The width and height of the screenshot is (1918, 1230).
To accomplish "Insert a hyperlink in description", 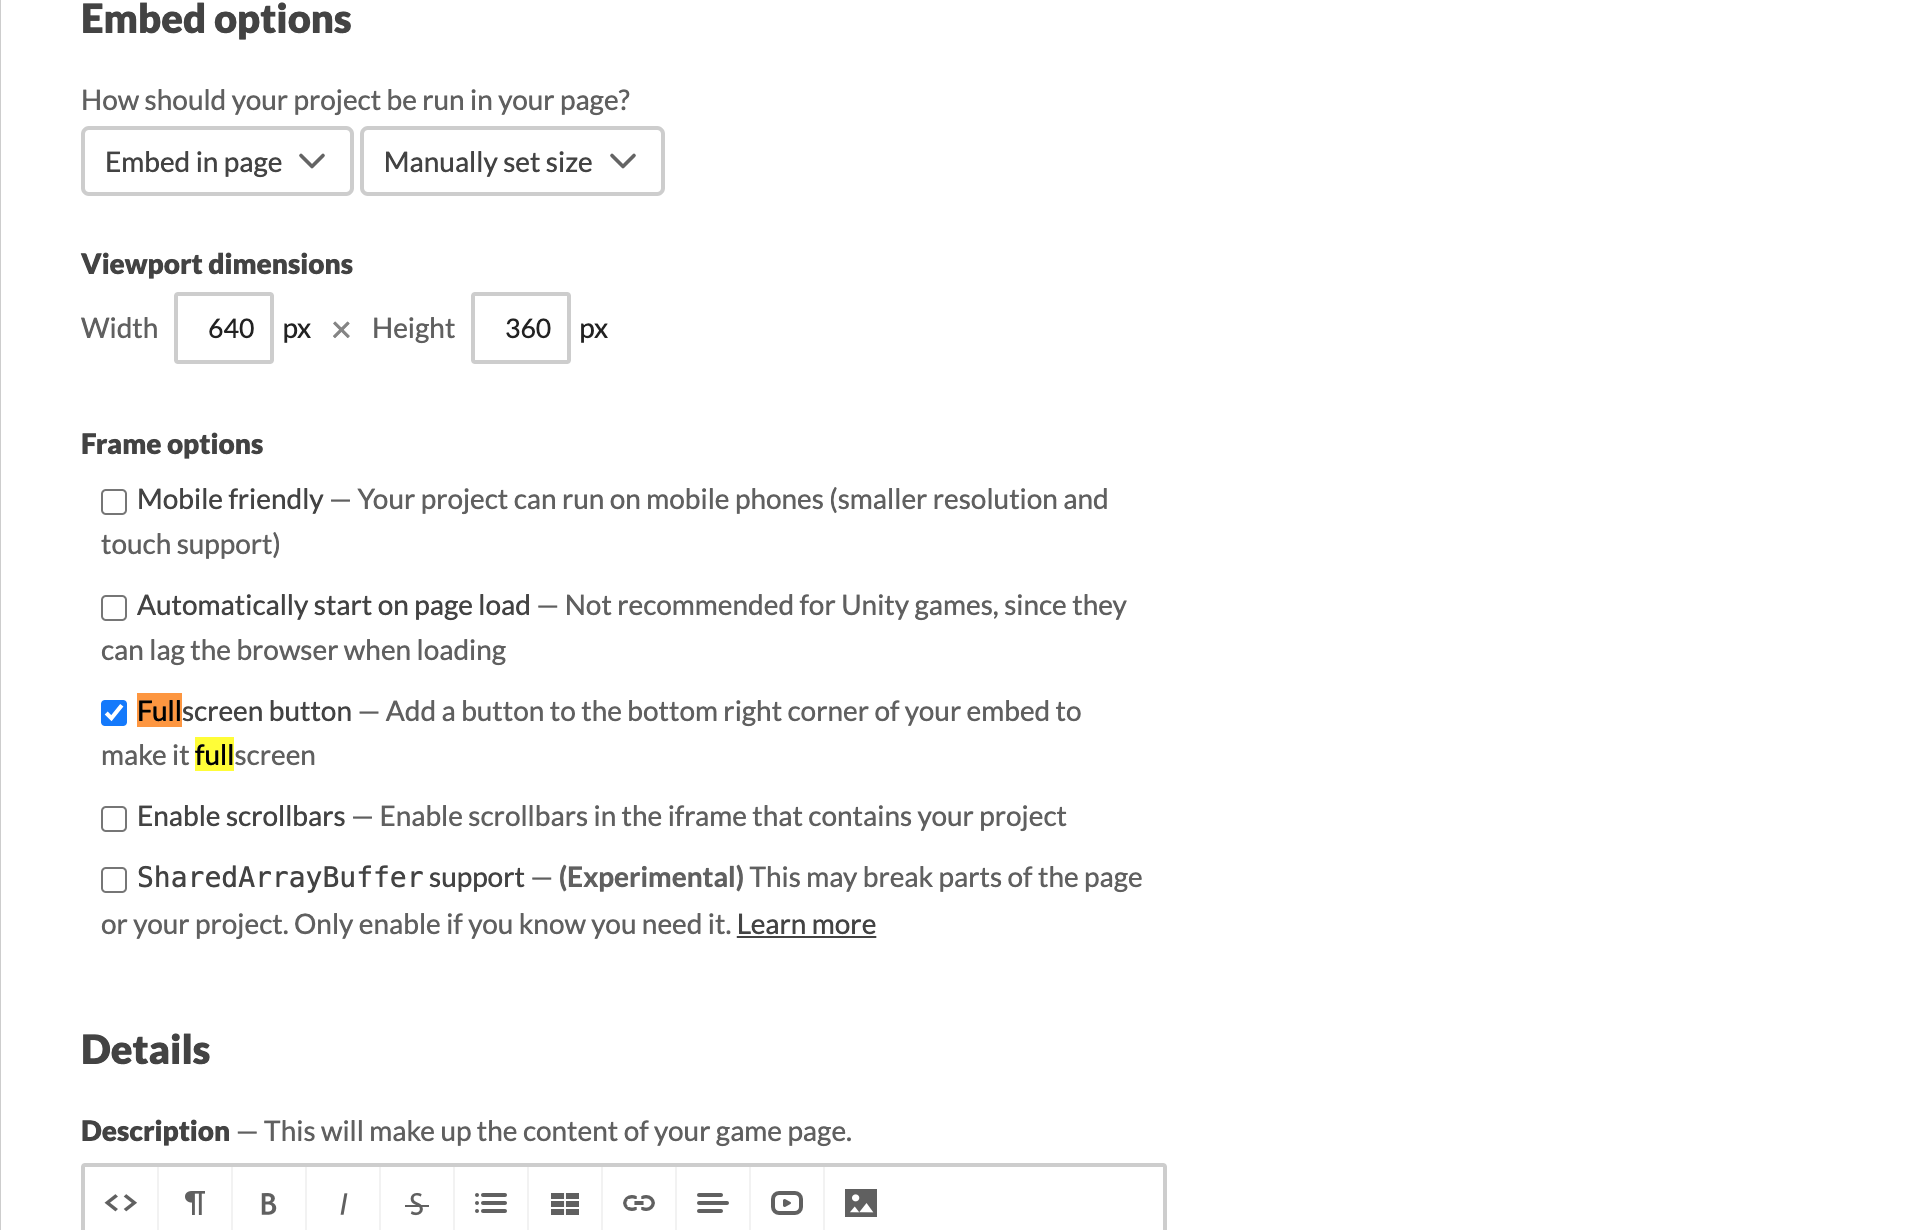I will point(639,1203).
